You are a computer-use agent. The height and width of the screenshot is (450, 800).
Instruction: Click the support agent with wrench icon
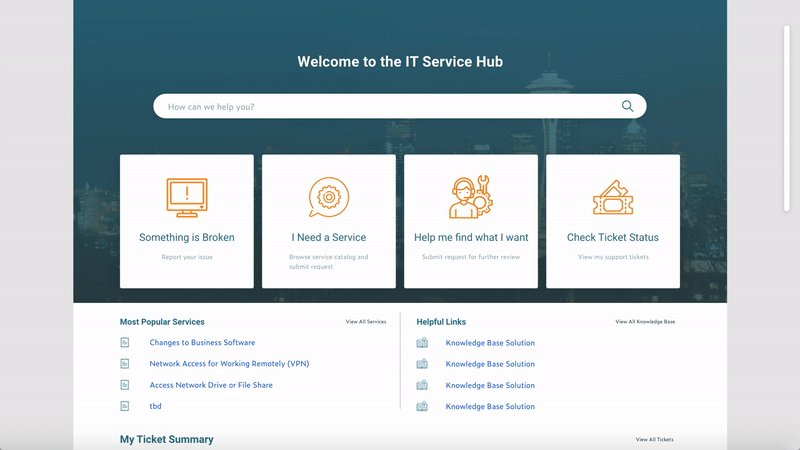coord(470,197)
